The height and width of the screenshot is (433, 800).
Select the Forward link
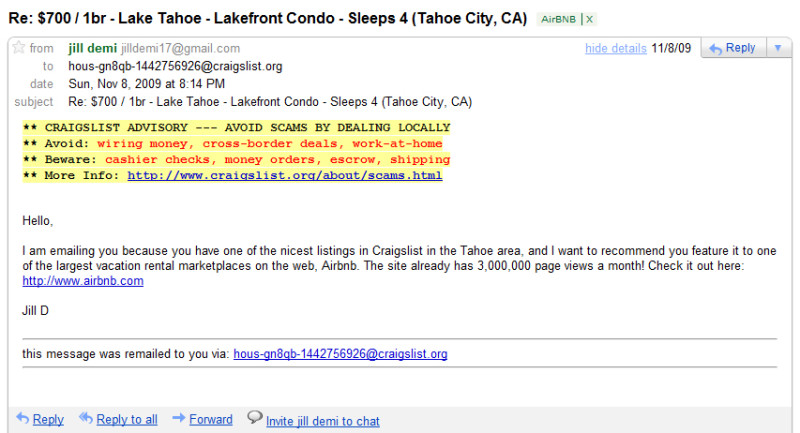point(211,420)
